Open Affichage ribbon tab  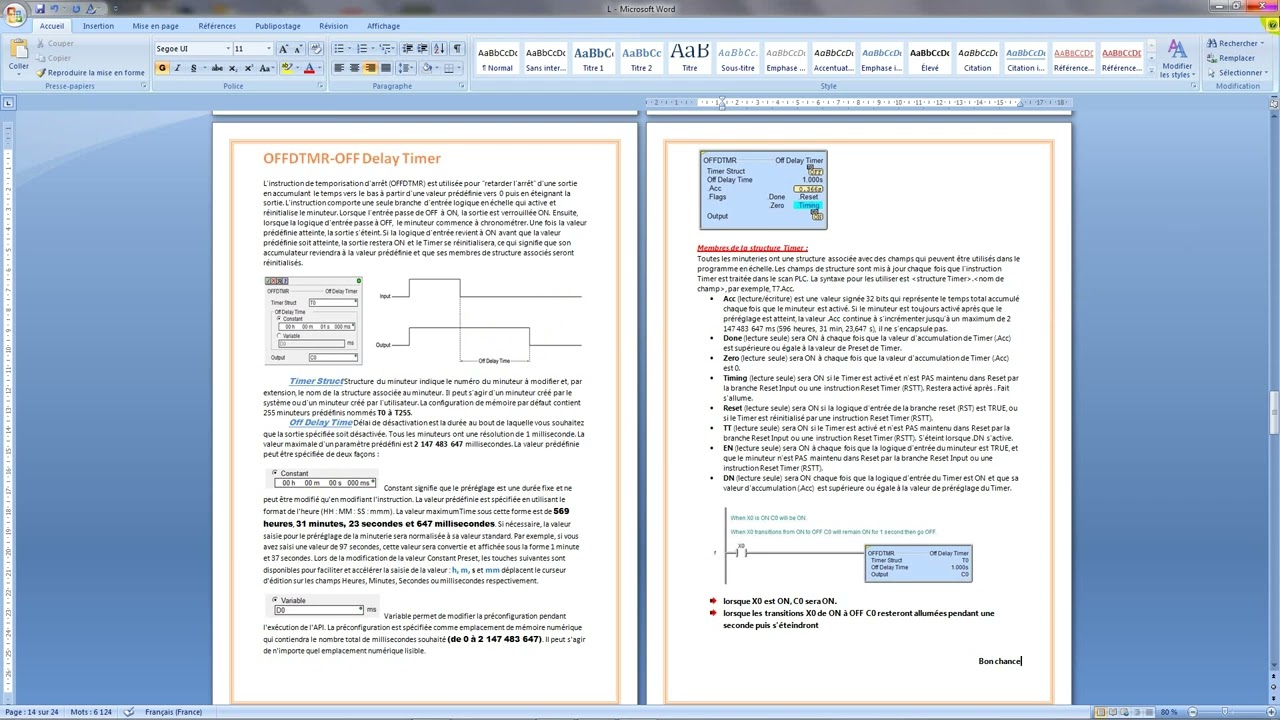click(383, 26)
